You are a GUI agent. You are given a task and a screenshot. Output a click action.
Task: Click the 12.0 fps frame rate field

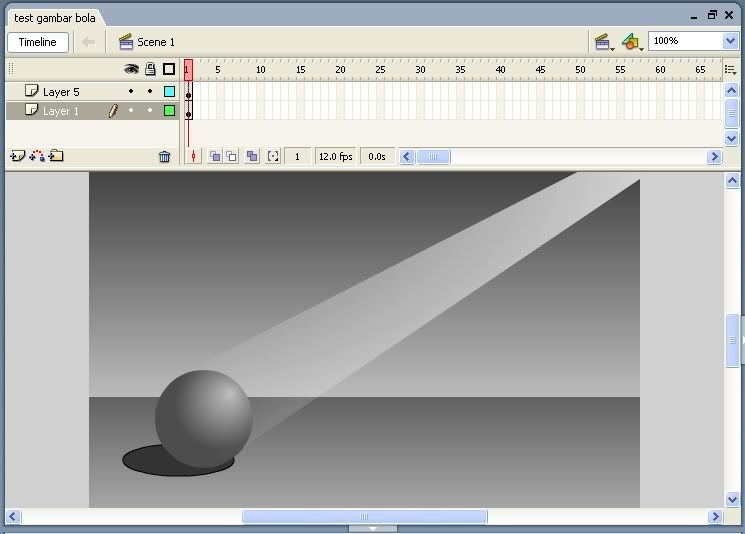[335, 156]
